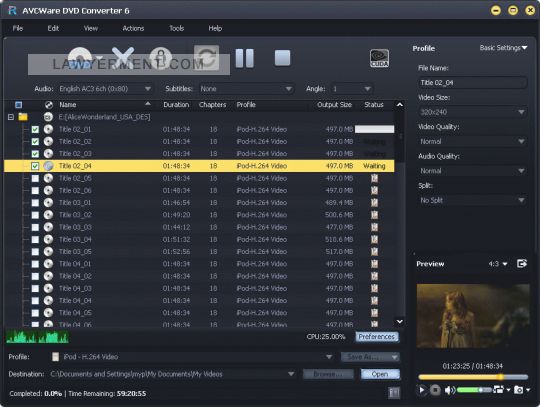Open the Video Quality dropdown

coord(472,141)
